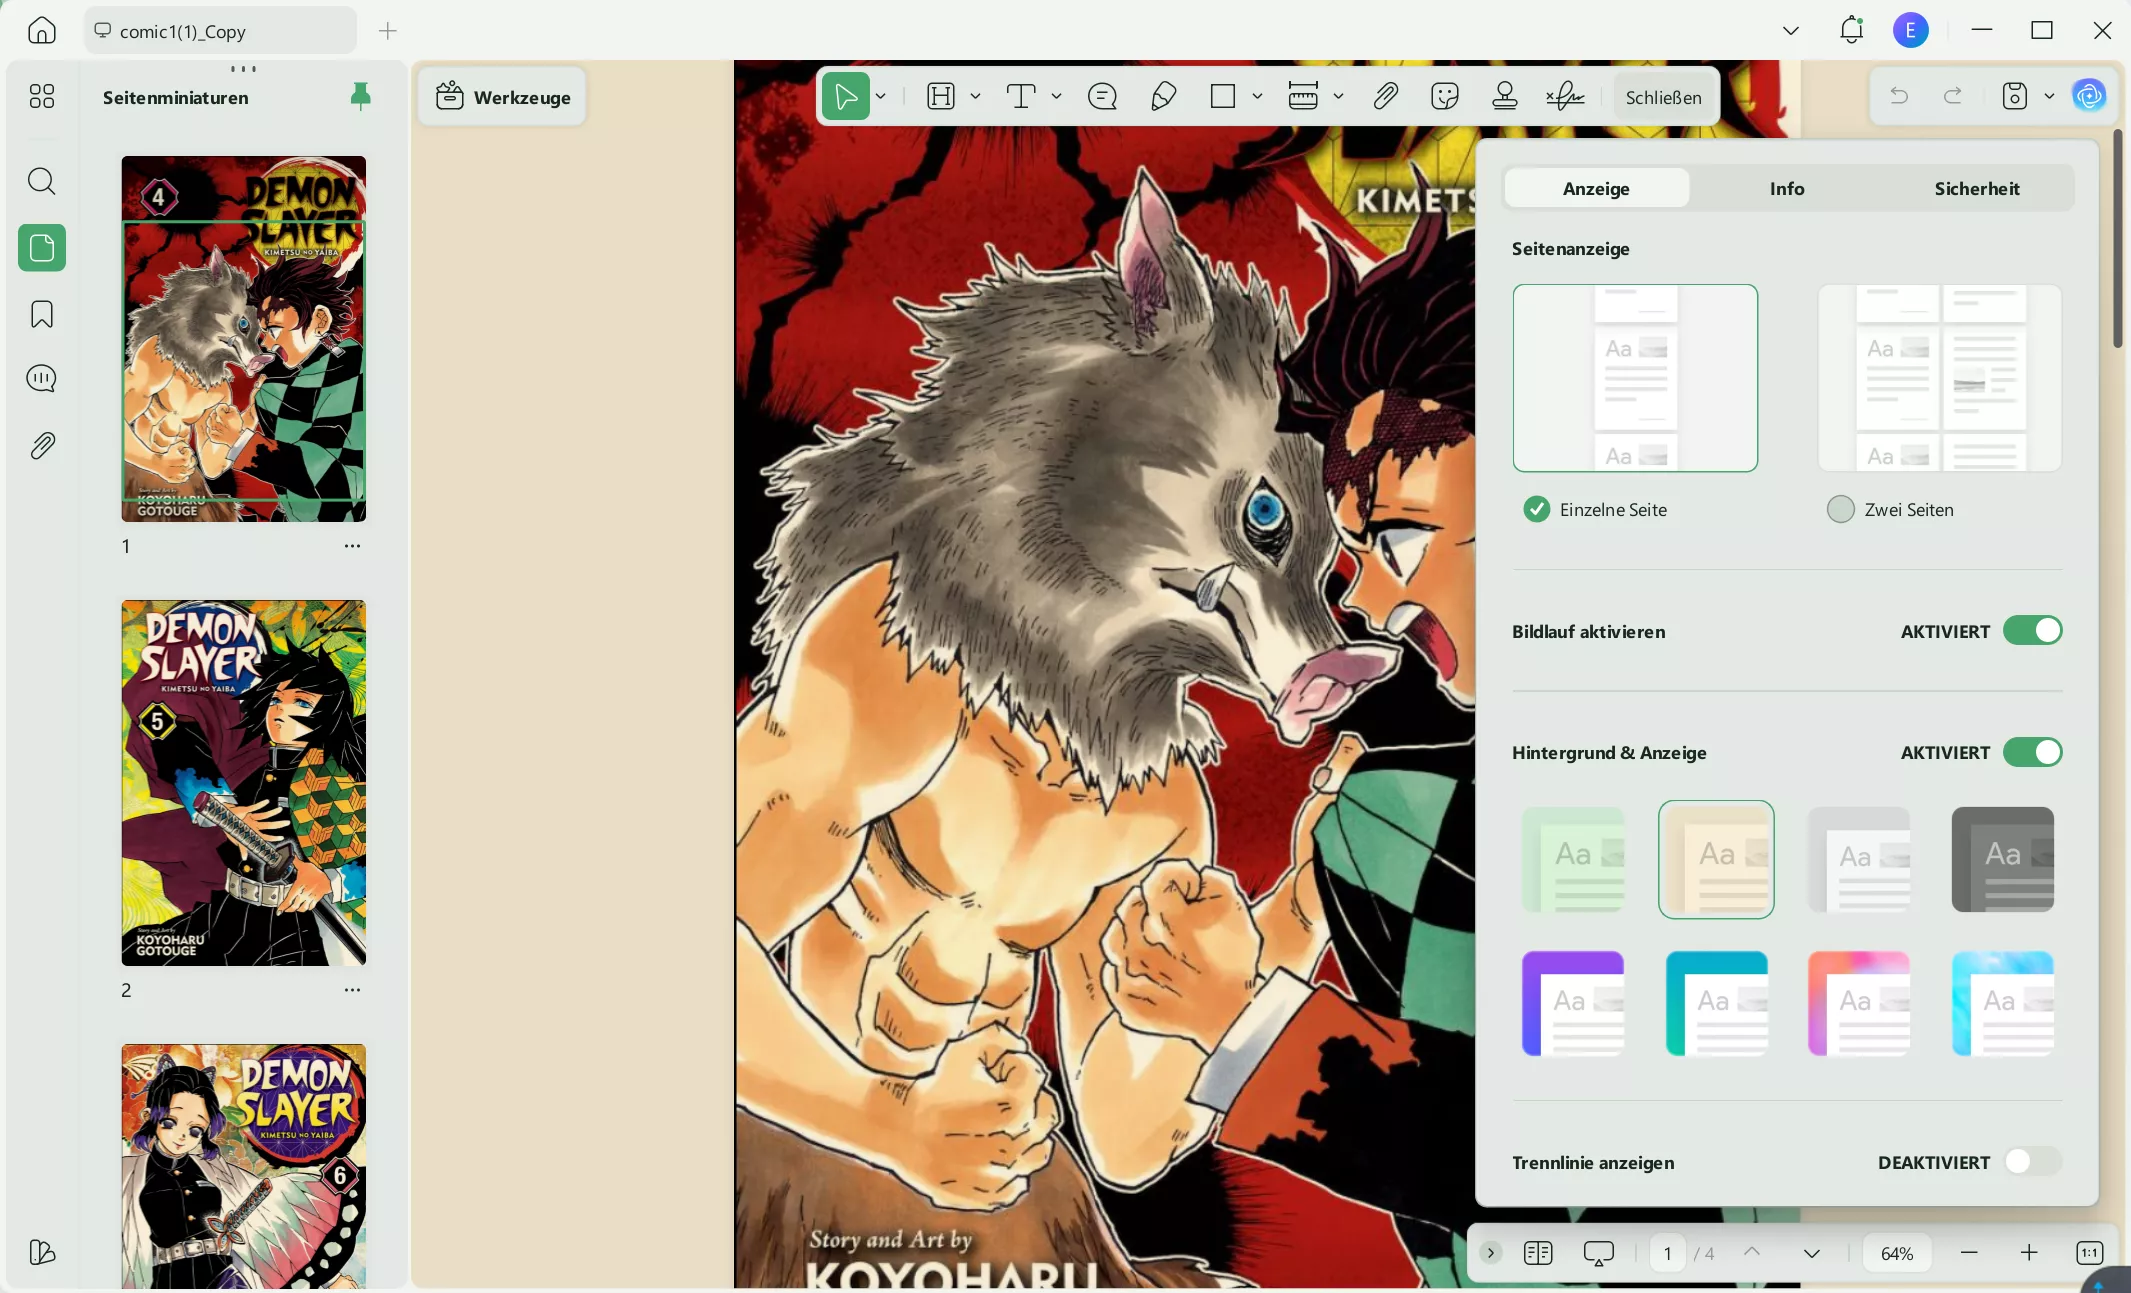The width and height of the screenshot is (2131, 1293).
Task: Open the bookmarks panel icon
Action: point(42,315)
